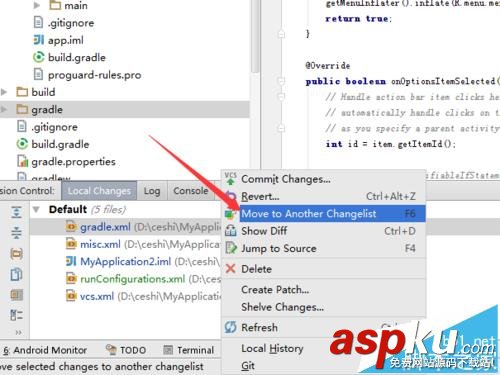Viewport: 500px width, 375px height.
Task: Select proguard-rules.pro file
Action: [x=94, y=75]
